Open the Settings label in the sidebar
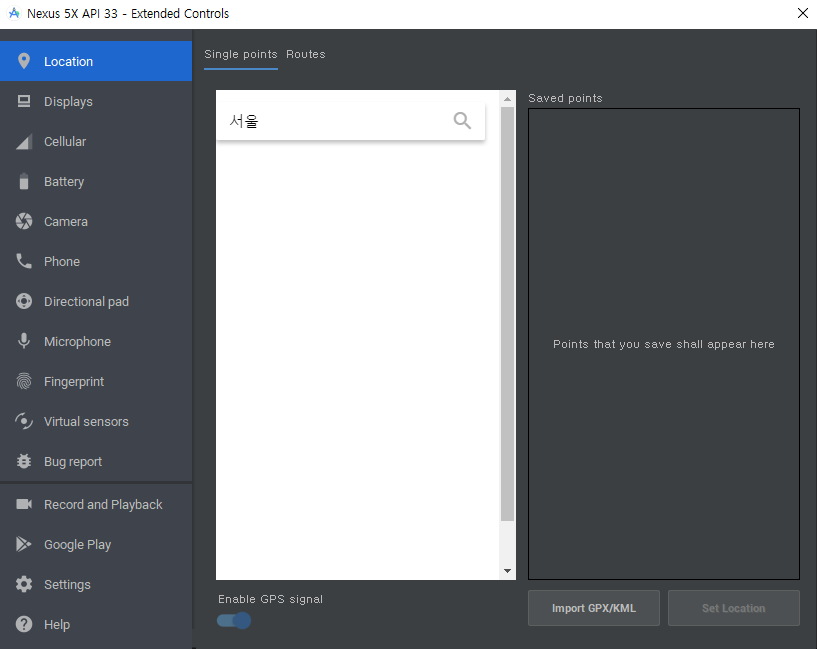Image resolution: width=817 pixels, height=649 pixels. [67, 585]
